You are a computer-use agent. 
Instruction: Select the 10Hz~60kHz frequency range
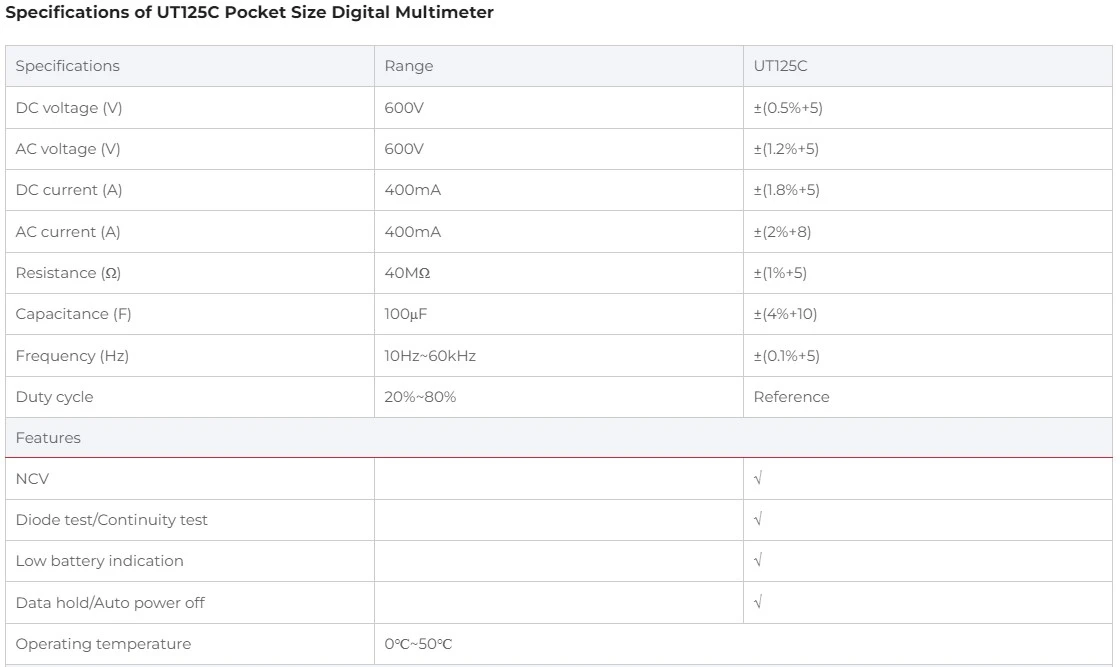430,356
